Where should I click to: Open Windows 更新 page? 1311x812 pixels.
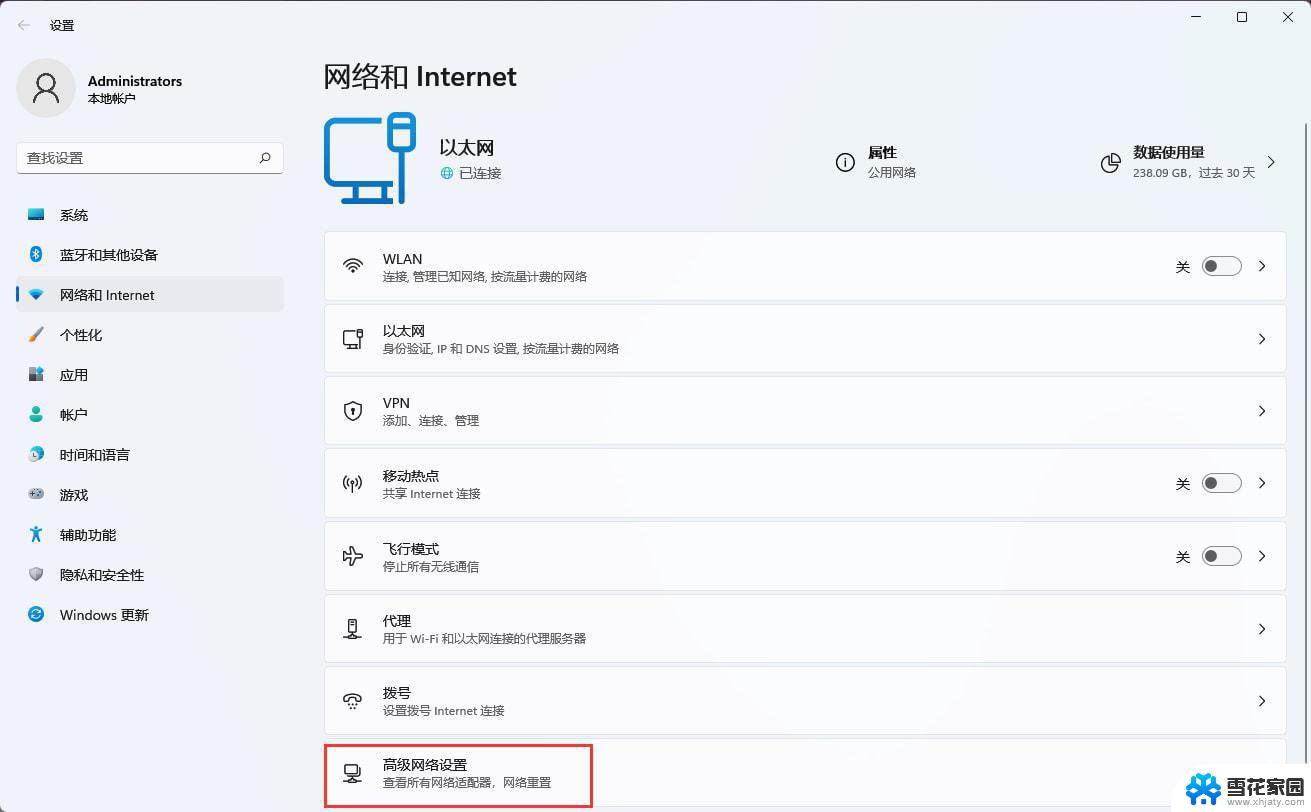click(150, 615)
